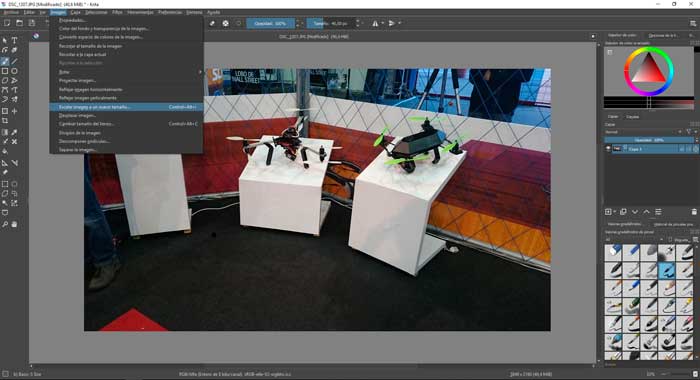Viewport: 700px width, 380px height.
Task: Move layer up with chevron icon
Action: (x=646, y=212)
